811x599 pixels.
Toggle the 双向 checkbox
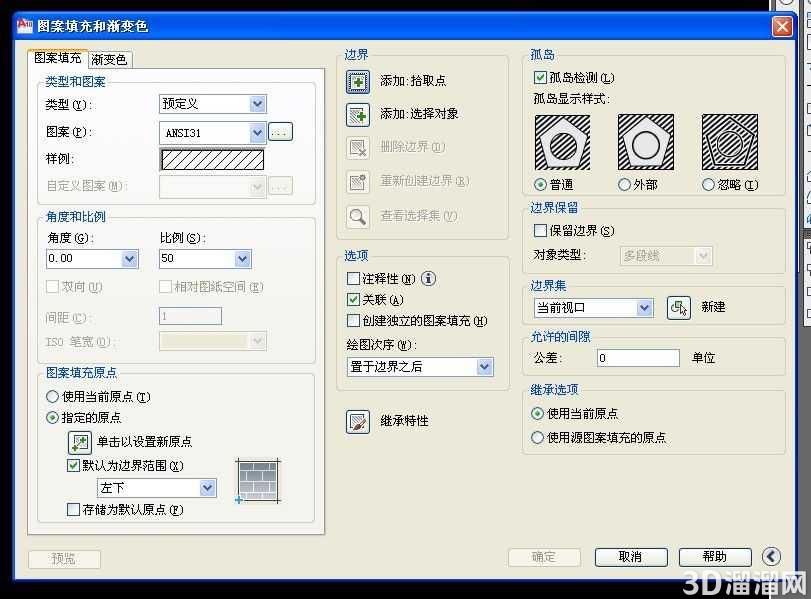52,286
